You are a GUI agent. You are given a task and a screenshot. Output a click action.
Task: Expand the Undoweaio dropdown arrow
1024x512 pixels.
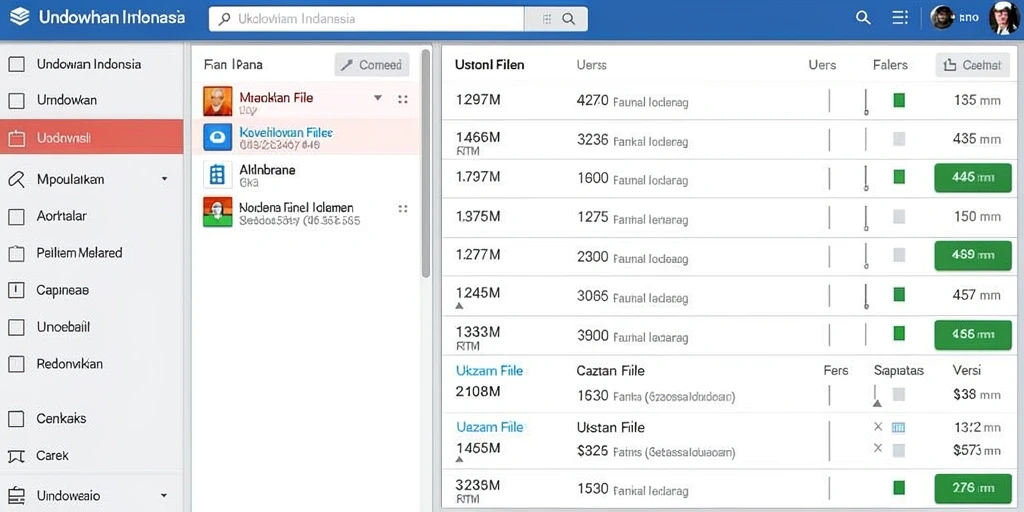coord(163,496)
